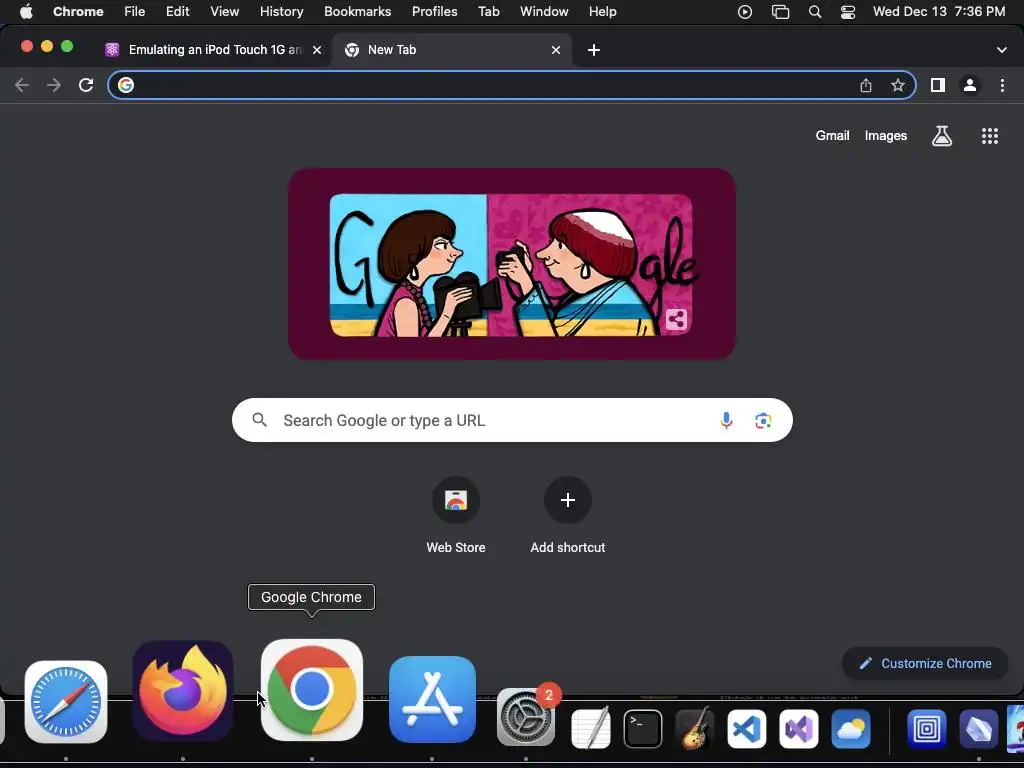Open the Google Doodle artwork
This screenshot has width=1024, height=768.
pyautogui.click(x=512, y=264)
